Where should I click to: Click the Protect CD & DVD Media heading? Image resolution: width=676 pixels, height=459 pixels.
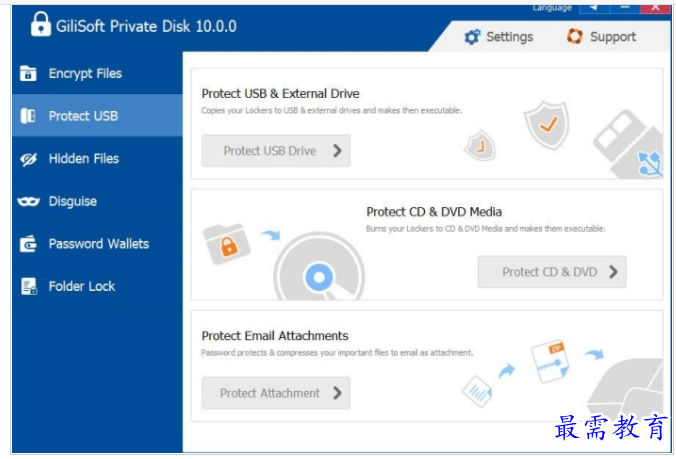[x=434, y=212]
